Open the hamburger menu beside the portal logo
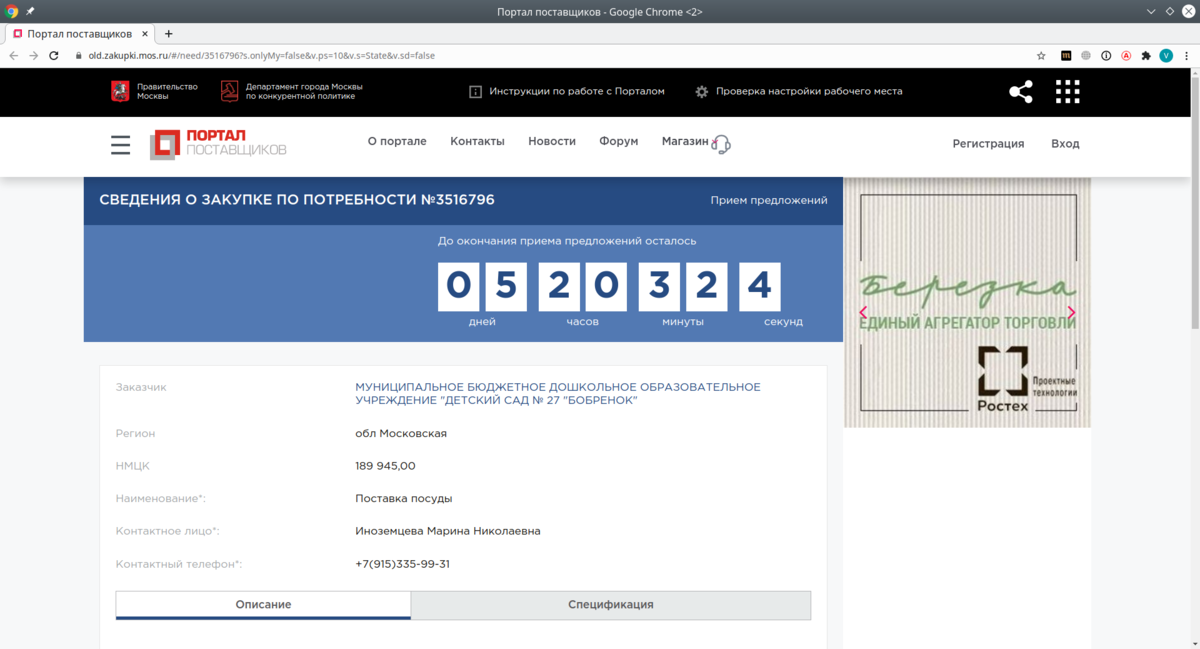The width and height of the screenshot is (1200, 649). [121, 145]
